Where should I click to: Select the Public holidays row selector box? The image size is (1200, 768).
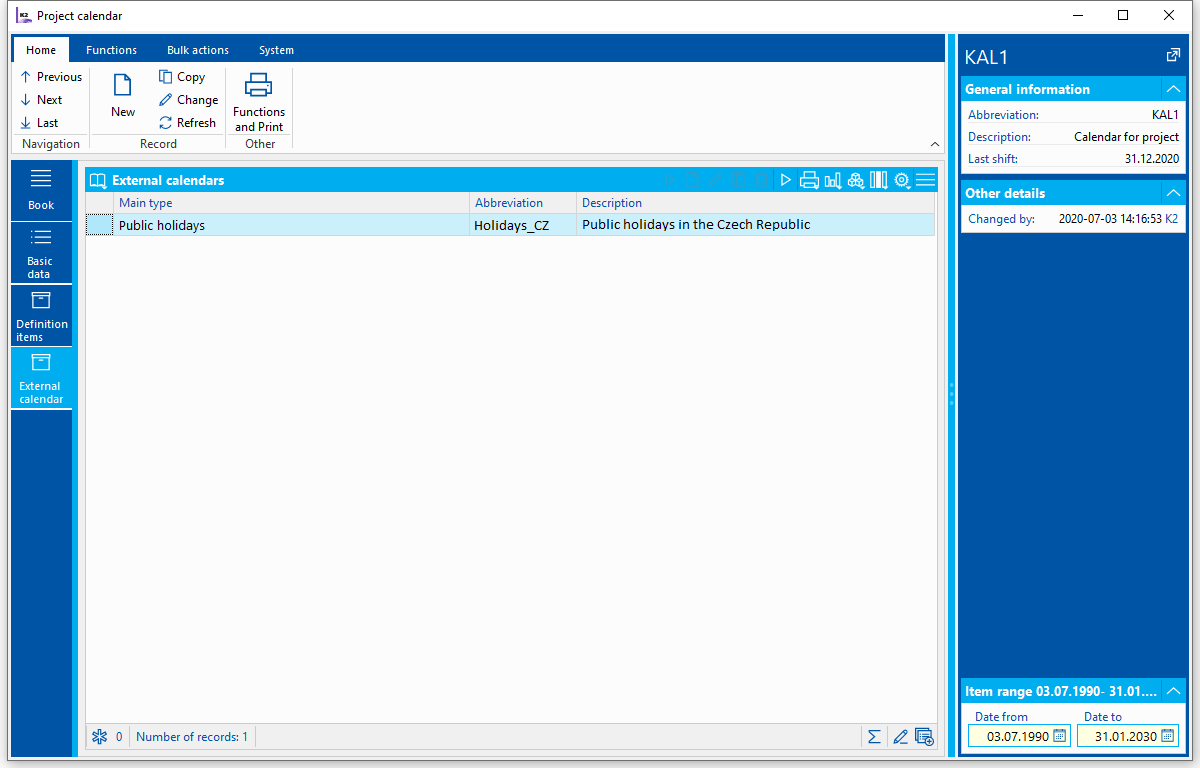click(100, 225)
